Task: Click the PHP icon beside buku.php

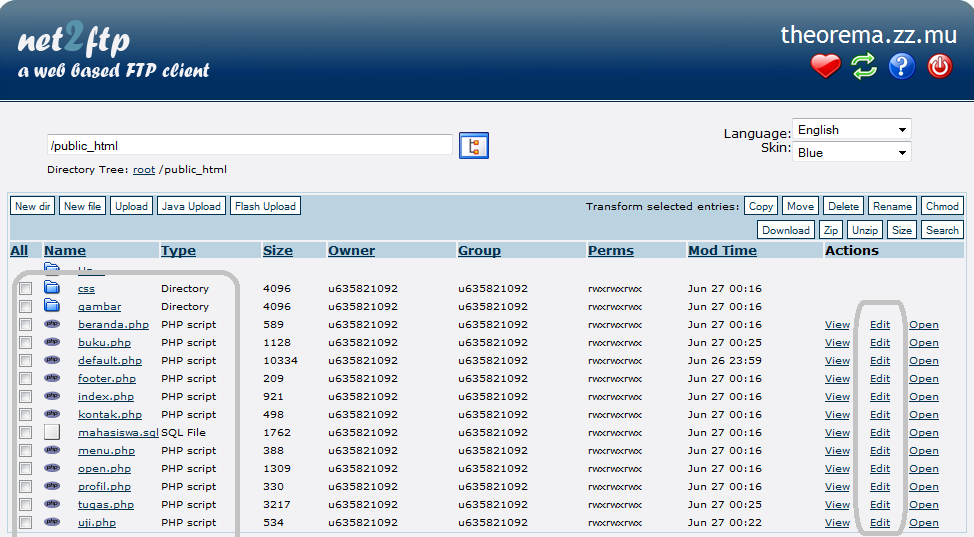Action: (x=52, y=342)
